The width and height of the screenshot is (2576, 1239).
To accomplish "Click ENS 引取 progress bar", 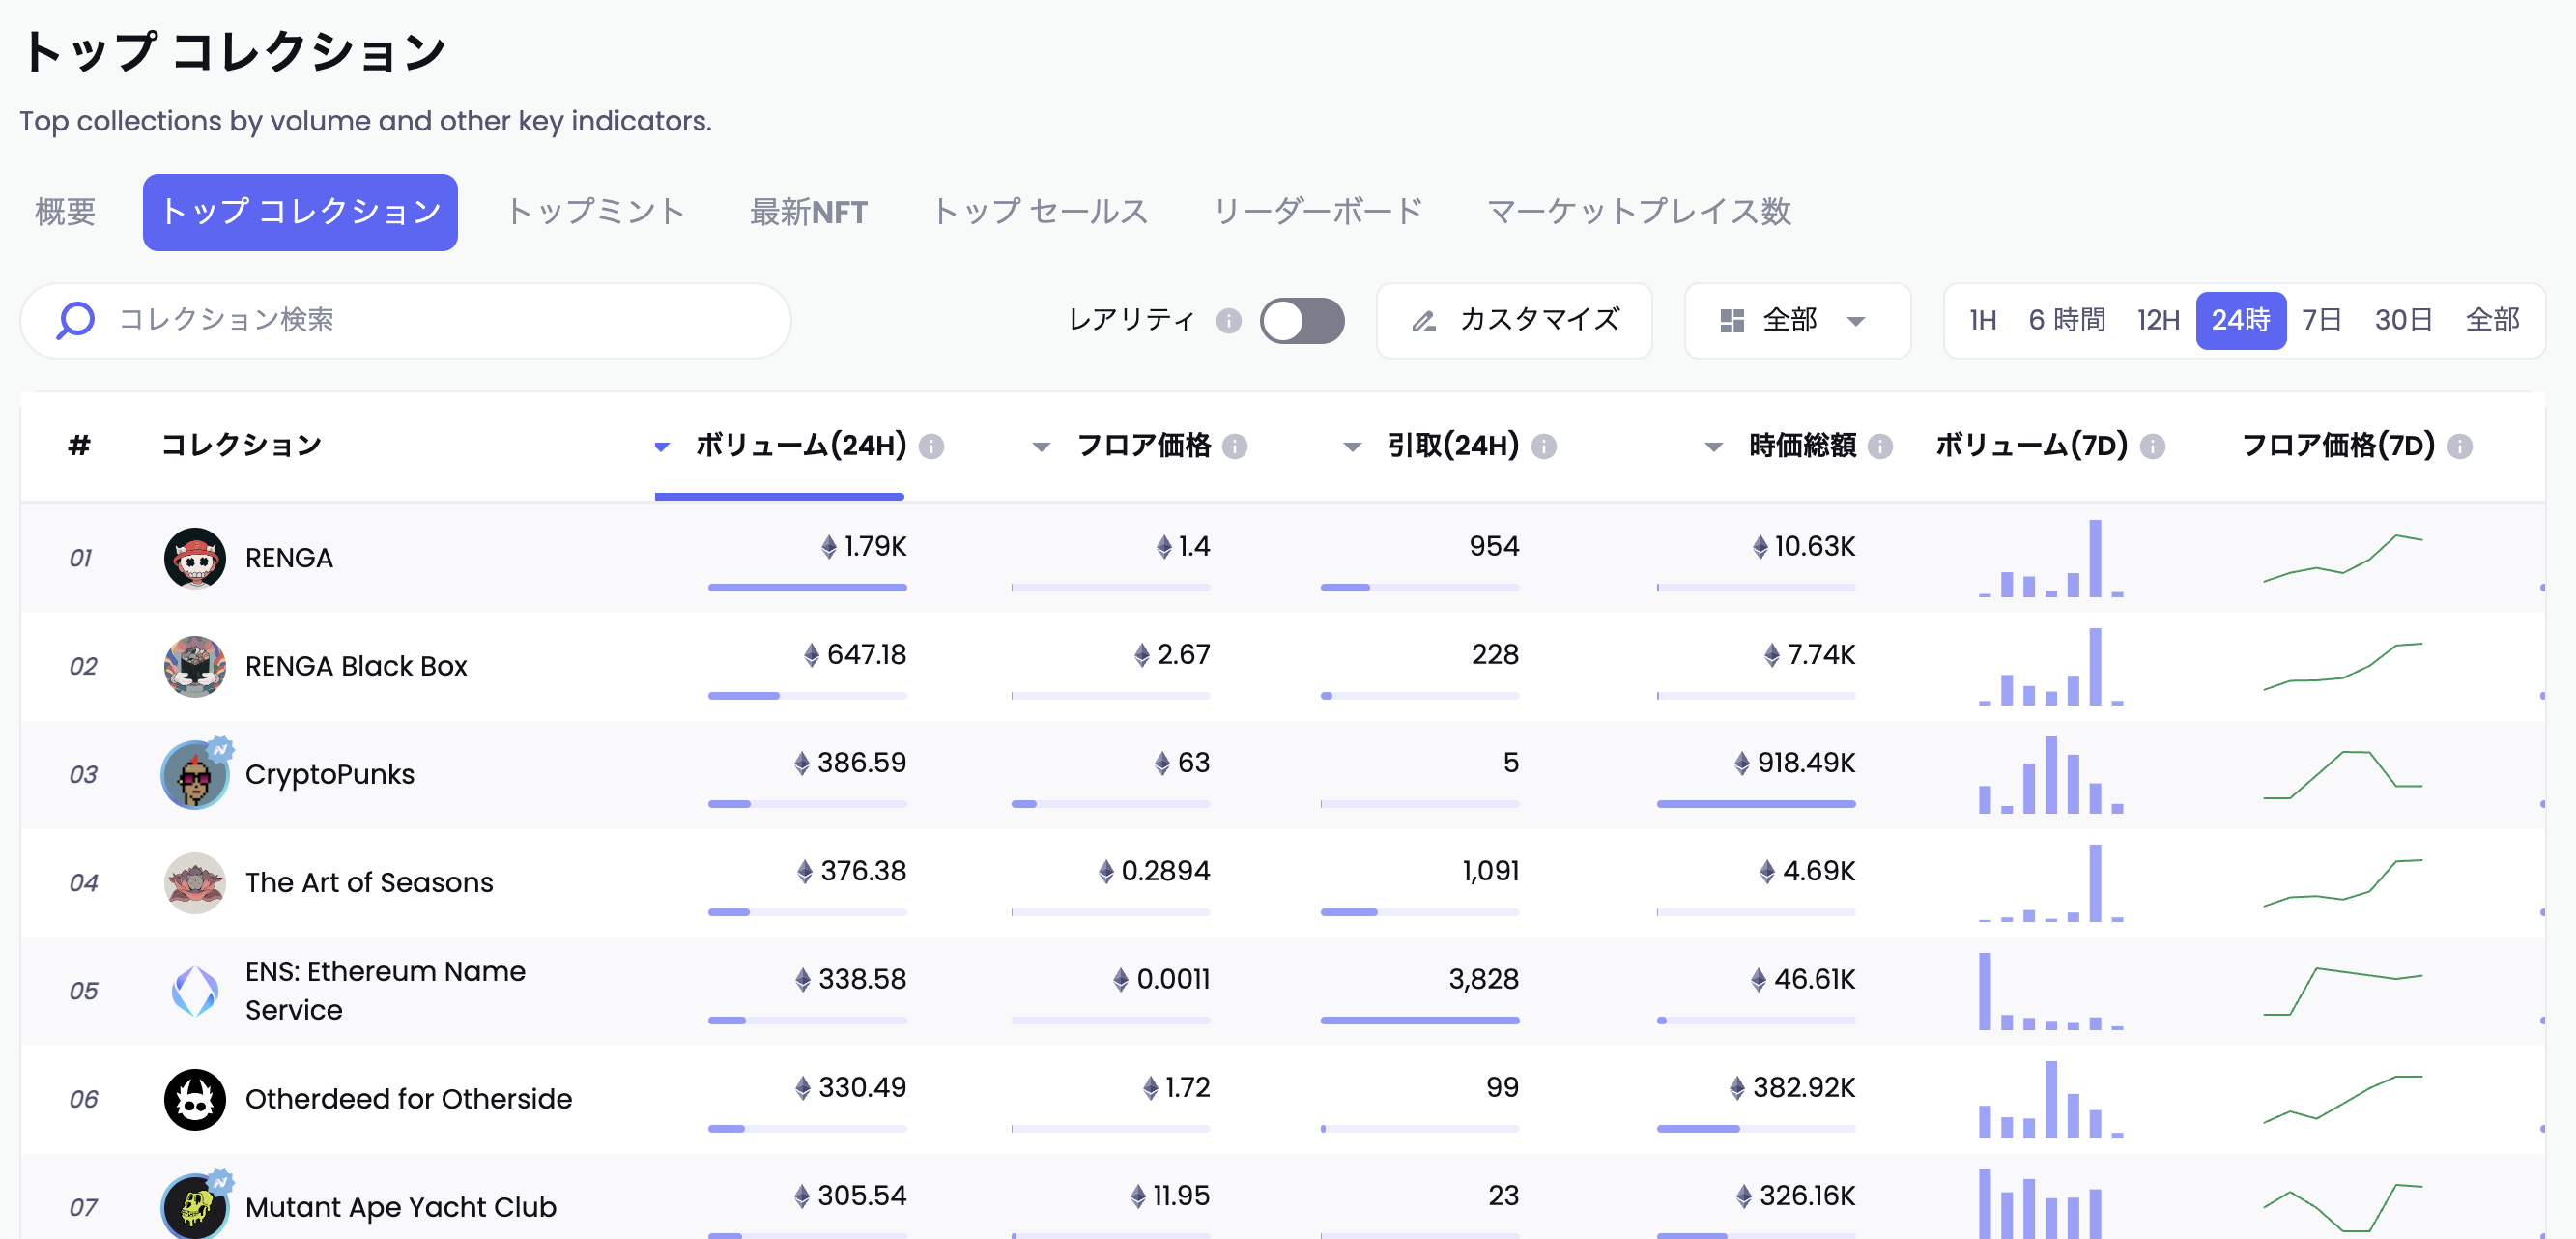I will (1420, 1020).
